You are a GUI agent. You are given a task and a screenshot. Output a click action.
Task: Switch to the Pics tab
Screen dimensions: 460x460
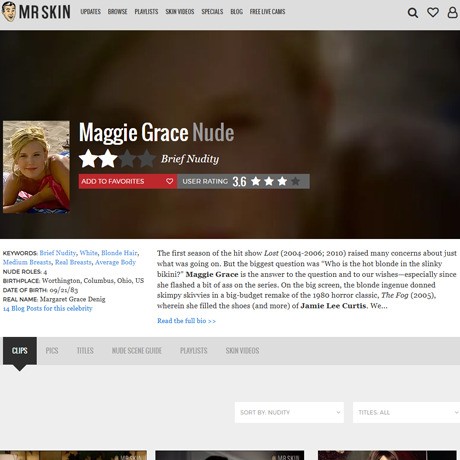point(52,351)
